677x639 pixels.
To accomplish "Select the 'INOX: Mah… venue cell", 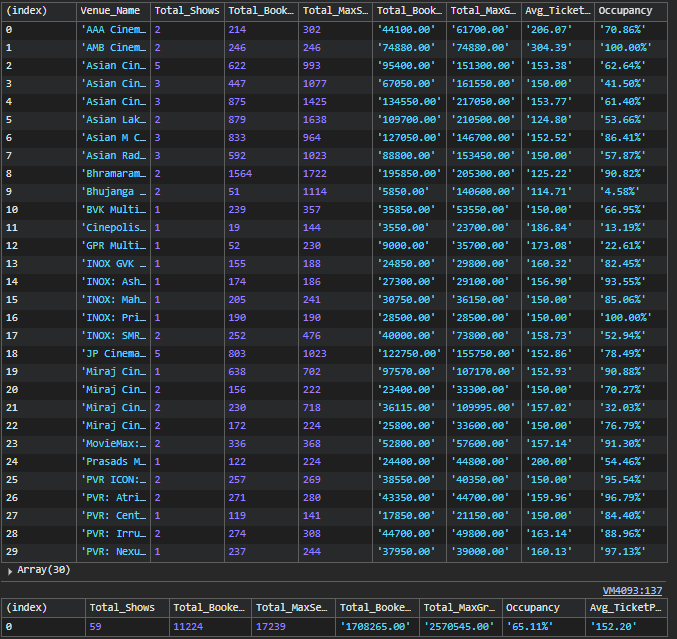I will 114,300.
